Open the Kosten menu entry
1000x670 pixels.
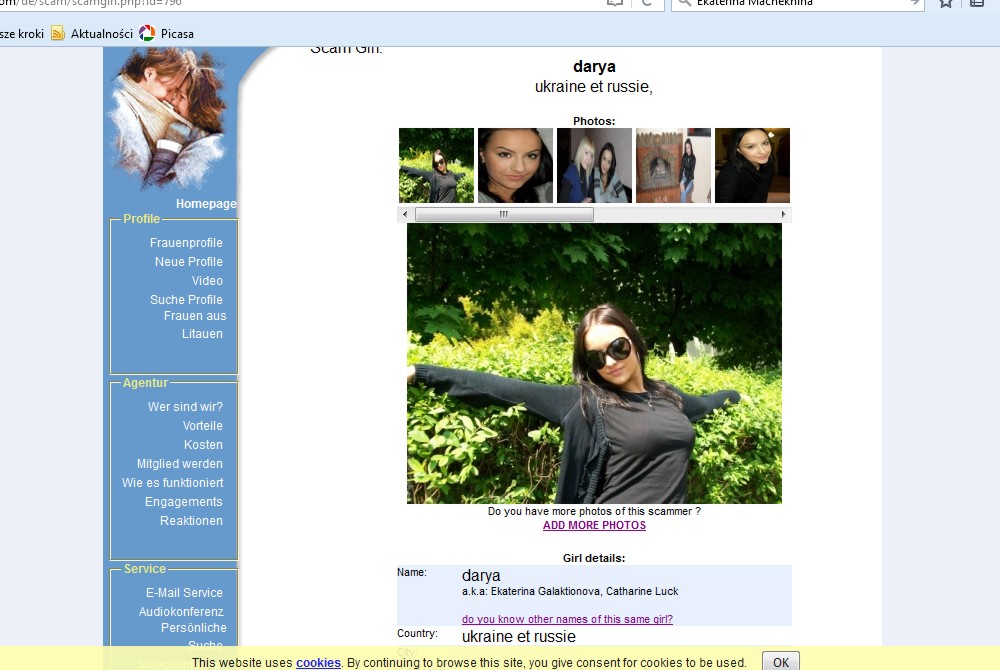coord(203,445)
